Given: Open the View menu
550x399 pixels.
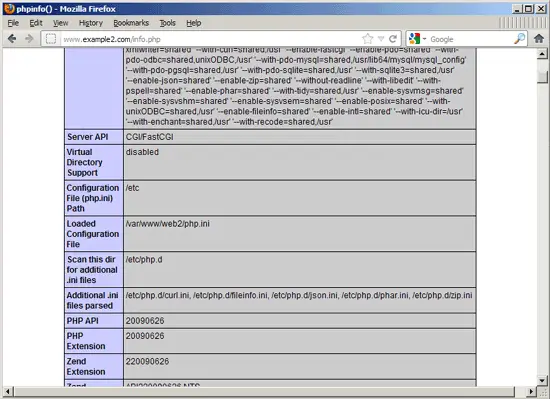Looking at the screenshot, I should (60, 23).
